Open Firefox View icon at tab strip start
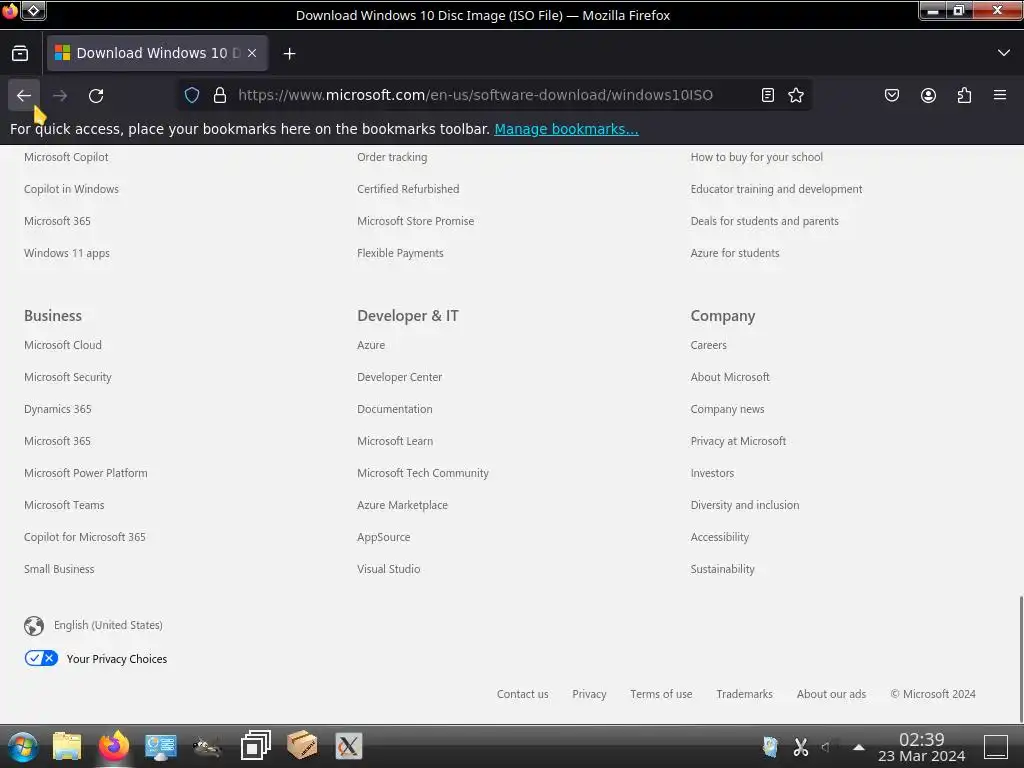 pos(20,54)
